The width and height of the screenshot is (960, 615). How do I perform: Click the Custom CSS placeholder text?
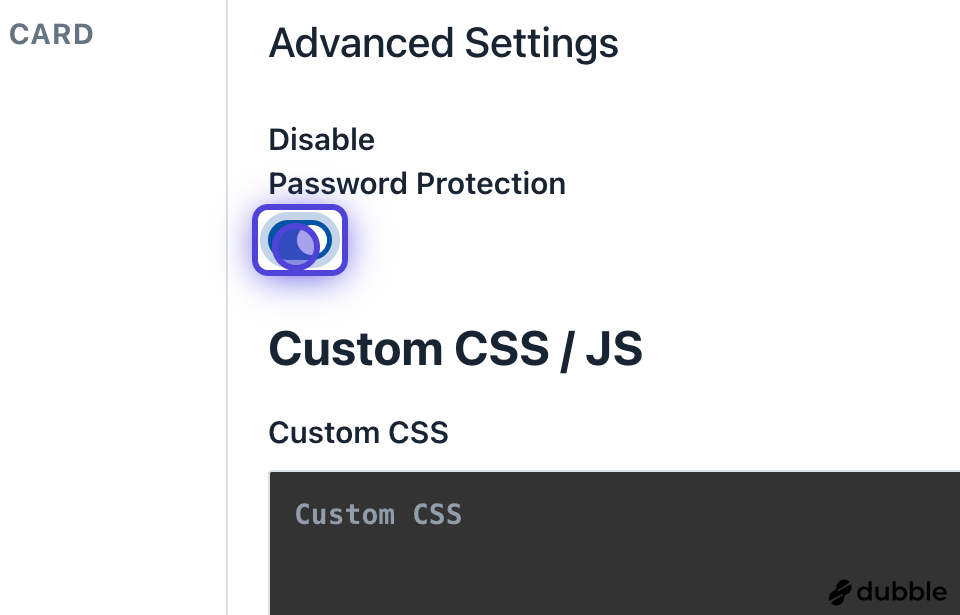[378, 514]
